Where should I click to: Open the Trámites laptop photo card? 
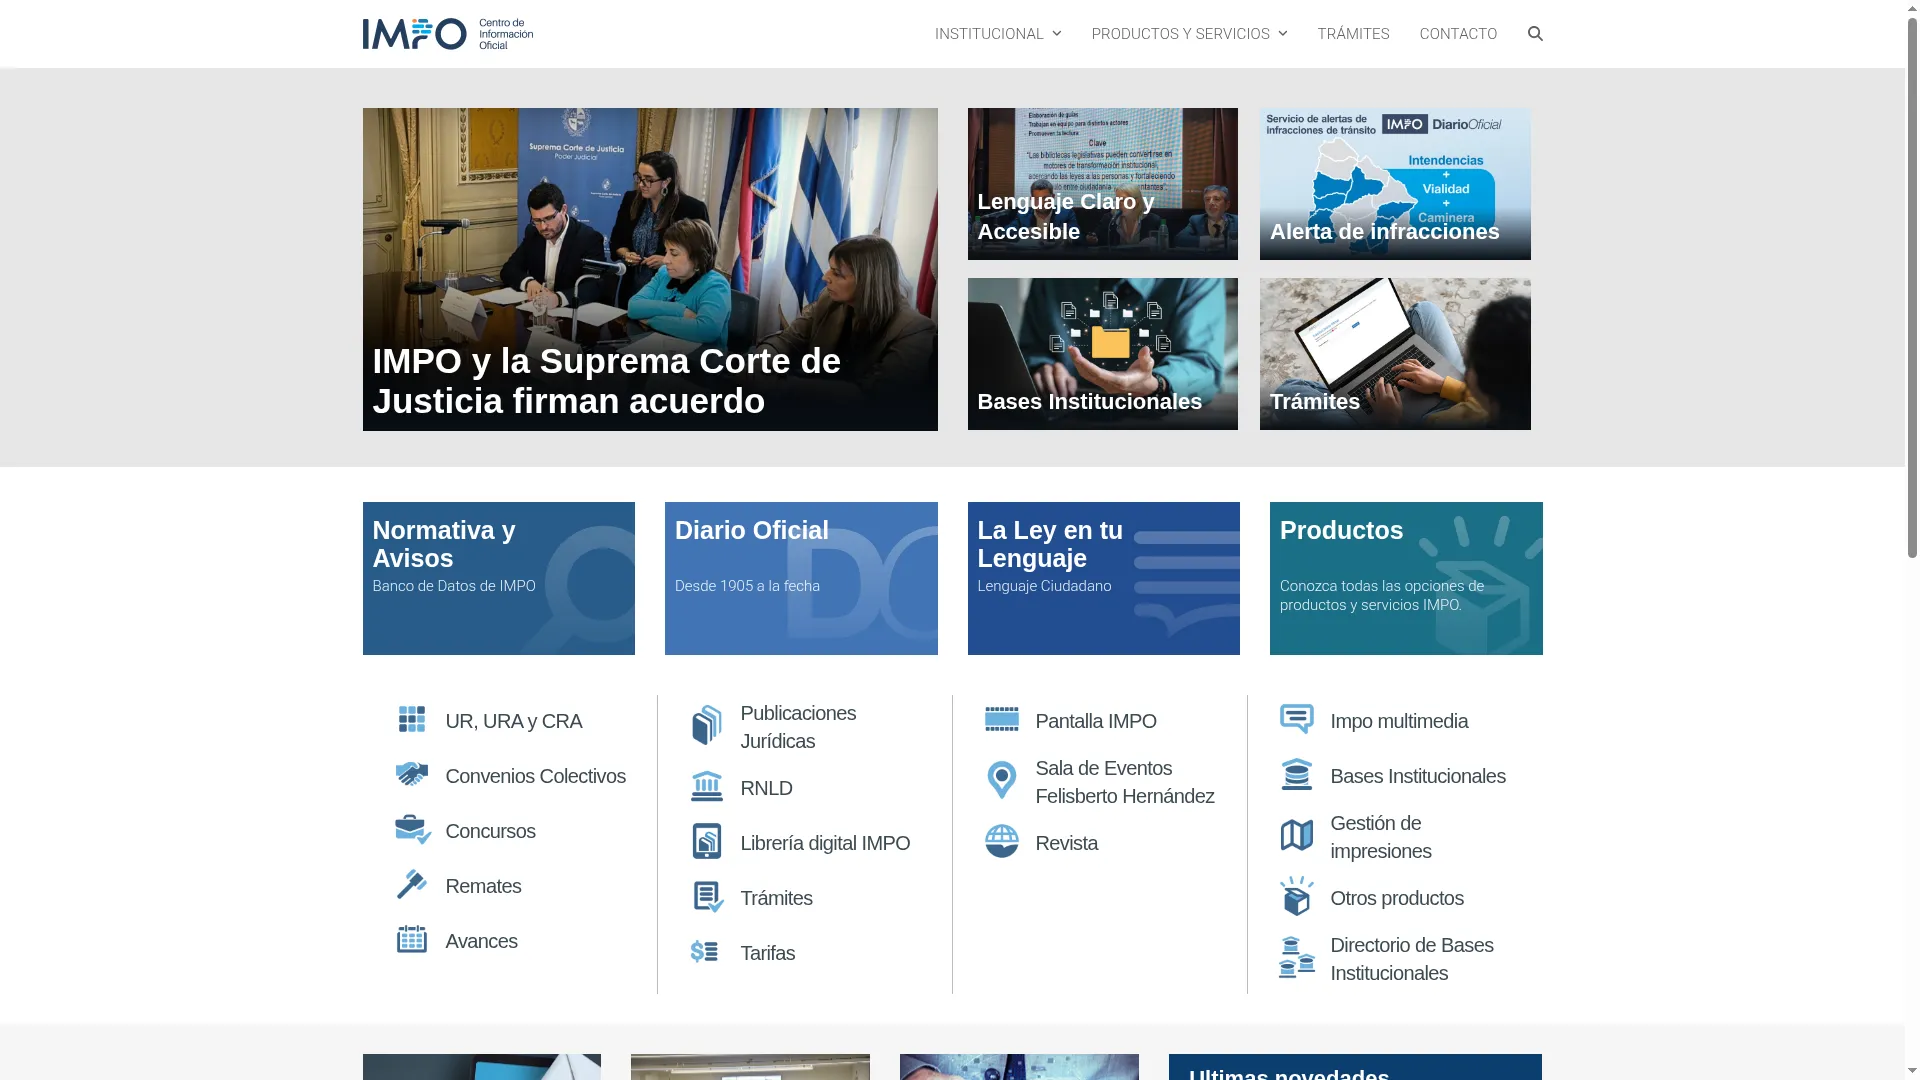tap(1395, 354)
